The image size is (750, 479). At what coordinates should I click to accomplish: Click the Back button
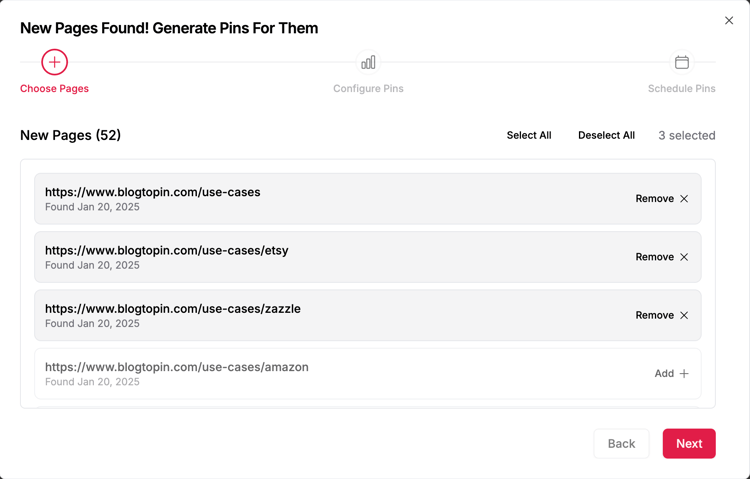(x=621, y=444)
